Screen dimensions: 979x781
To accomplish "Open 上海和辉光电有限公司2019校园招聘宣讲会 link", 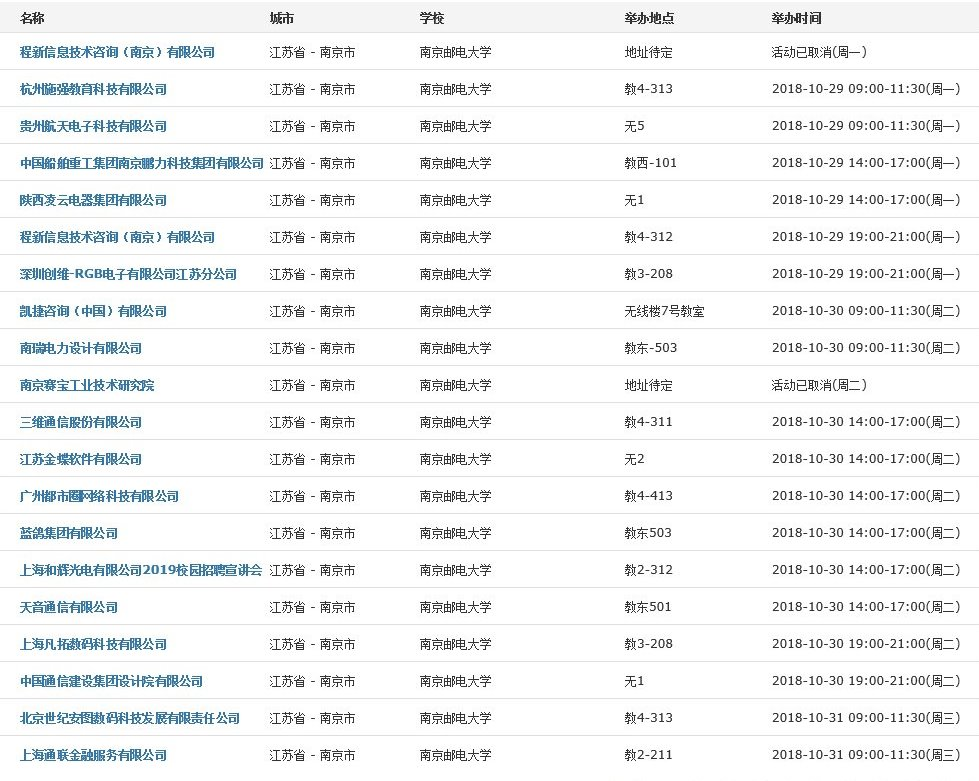I will [141, 570].
